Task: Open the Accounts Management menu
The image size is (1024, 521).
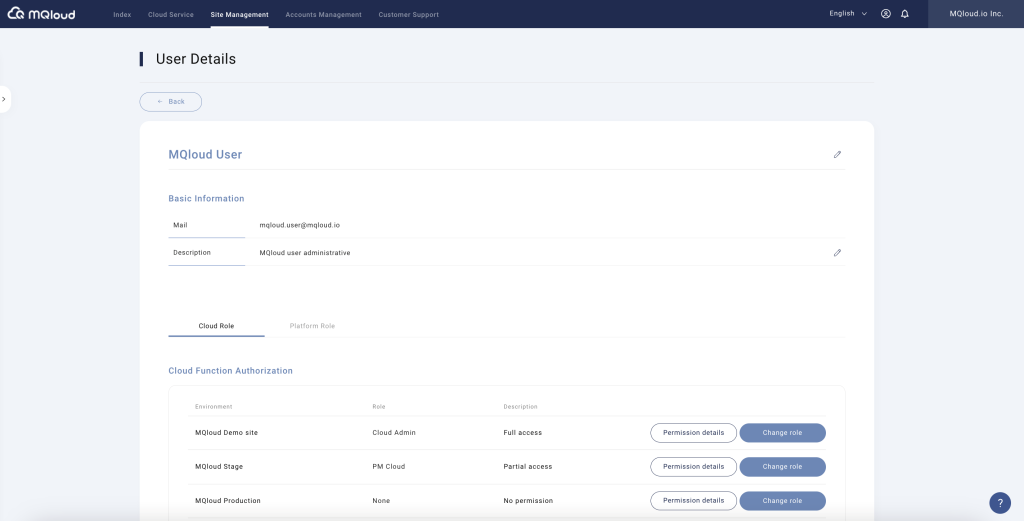Action: point(321,15)
